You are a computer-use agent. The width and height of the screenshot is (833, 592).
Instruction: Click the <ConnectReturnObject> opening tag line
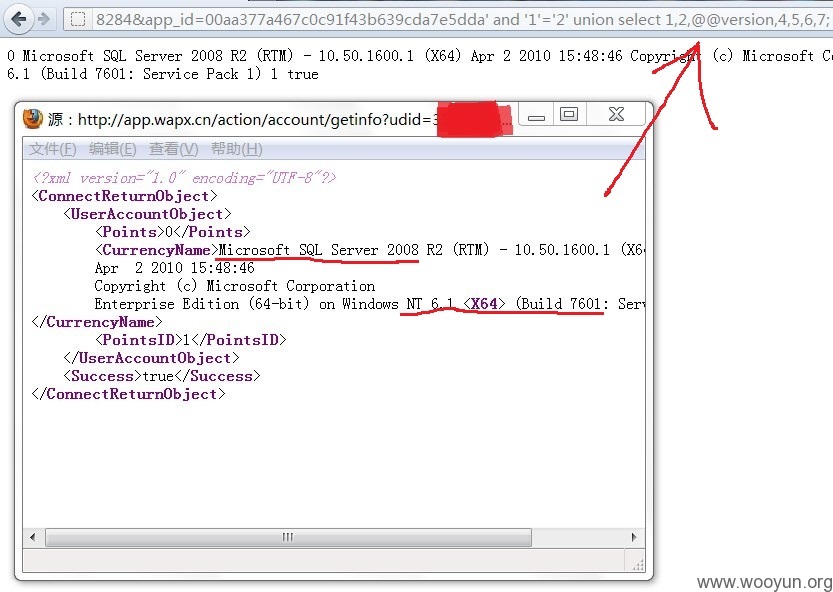pyautogui.click(x=124, y=196)
